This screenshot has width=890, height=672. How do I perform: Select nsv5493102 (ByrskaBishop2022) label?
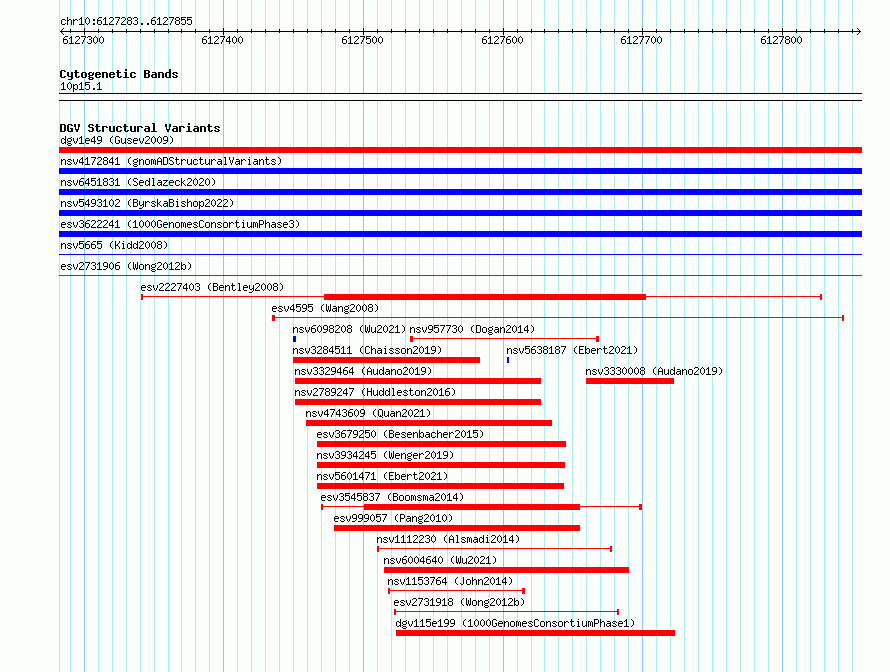(x=147, y=203)
